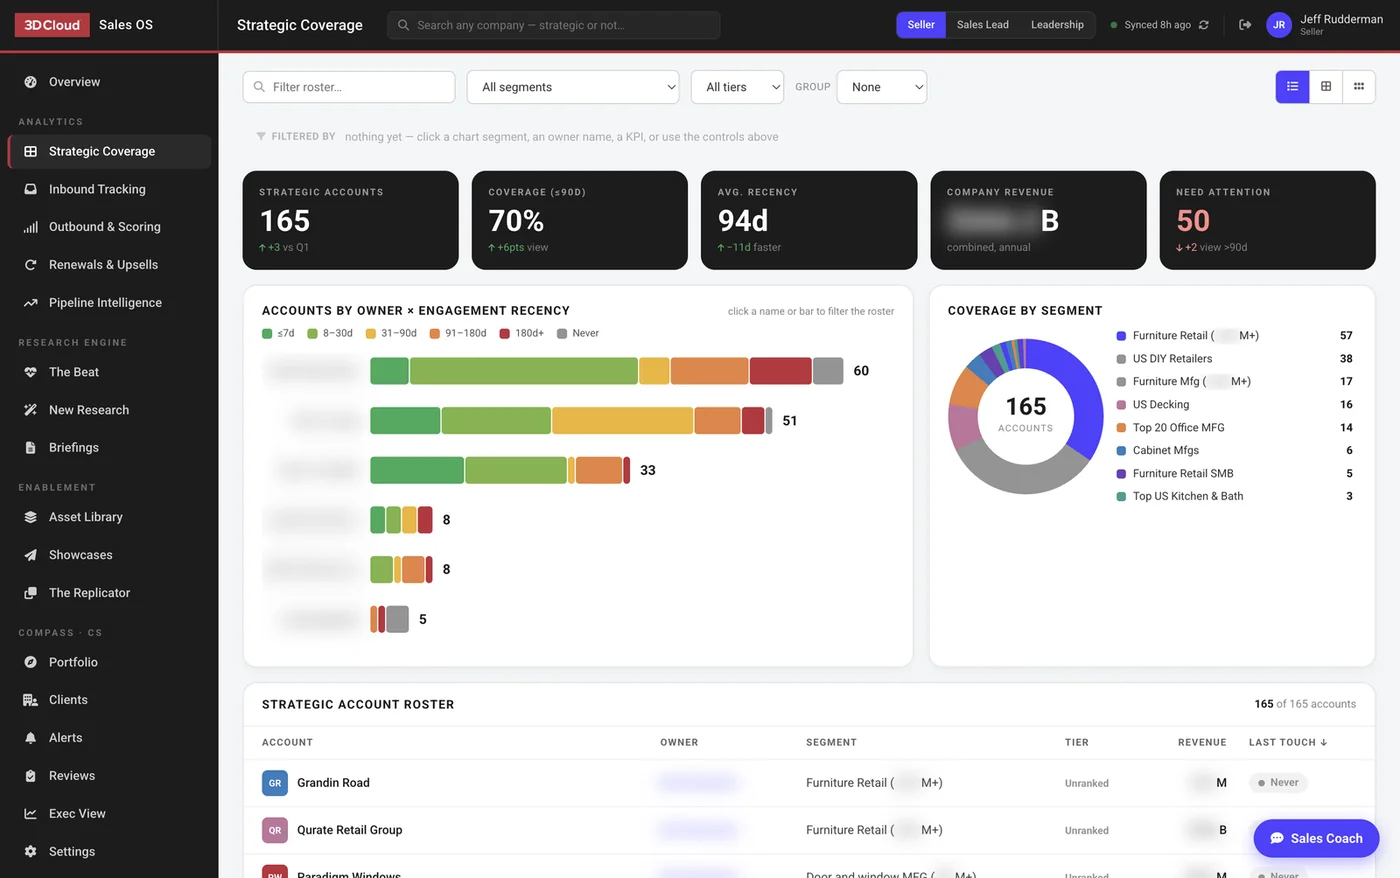Click the Alerts bell icon
The height and width of the screenshot is (878, 1400).
[x=31, y=738]
